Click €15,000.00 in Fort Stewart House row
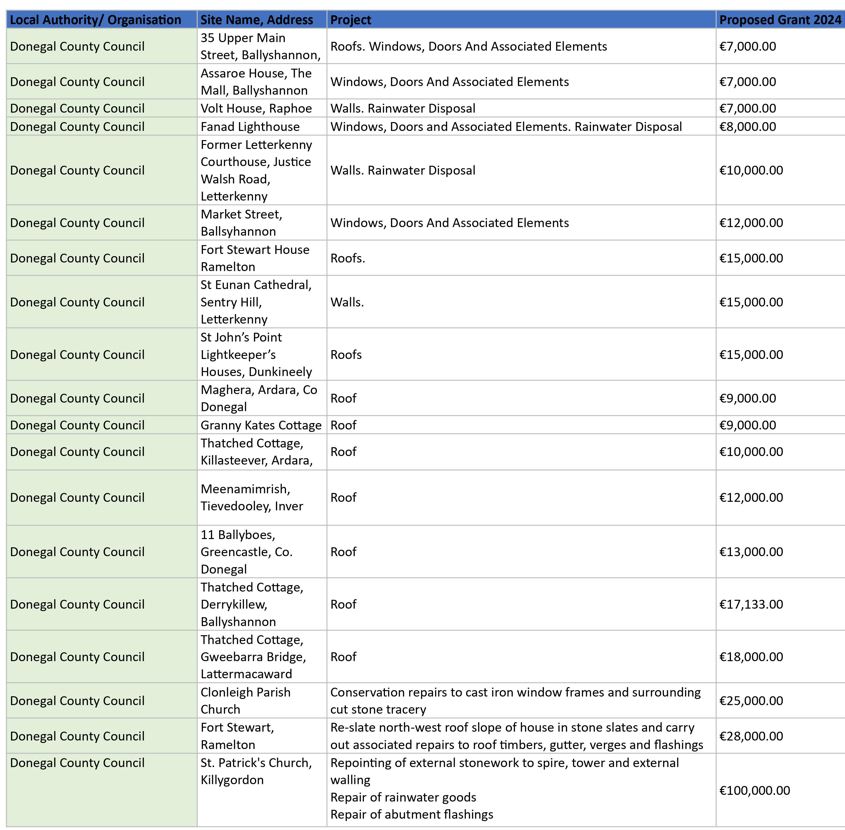The width and height of the screenshot is (845, 830). pos(751,258)
